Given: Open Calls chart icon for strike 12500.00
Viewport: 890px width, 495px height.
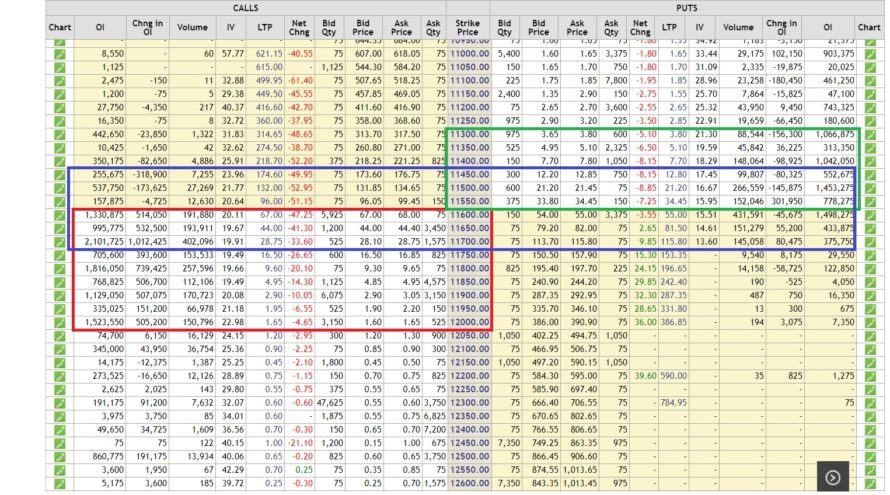Looking at the screenshot, I should coord(60,456).
